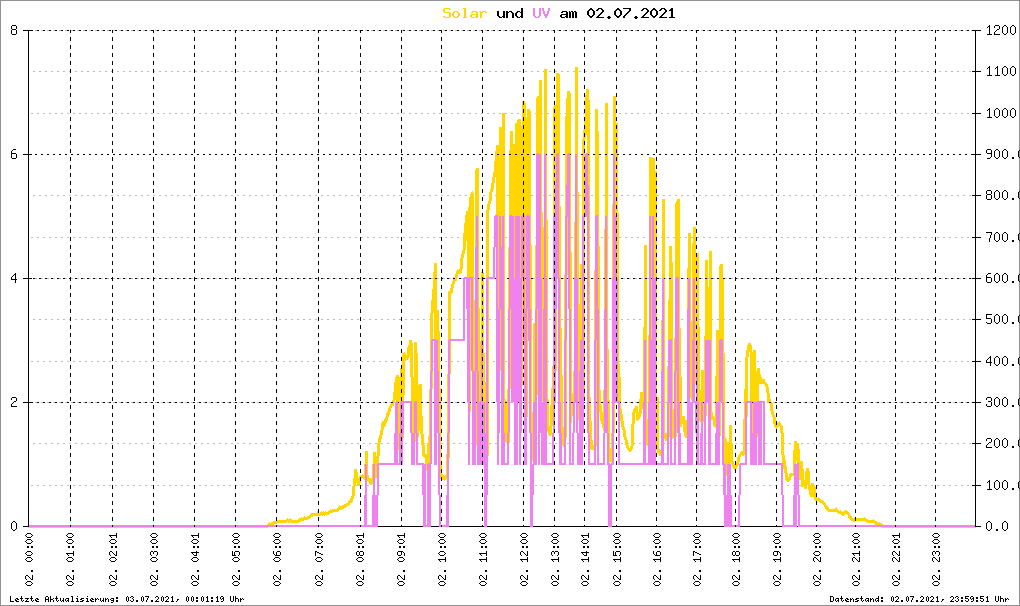Screen dimensions: 1020x606
Task: Click time label '02. 08:01' on x-axis
Action: (x=360, y=559)
